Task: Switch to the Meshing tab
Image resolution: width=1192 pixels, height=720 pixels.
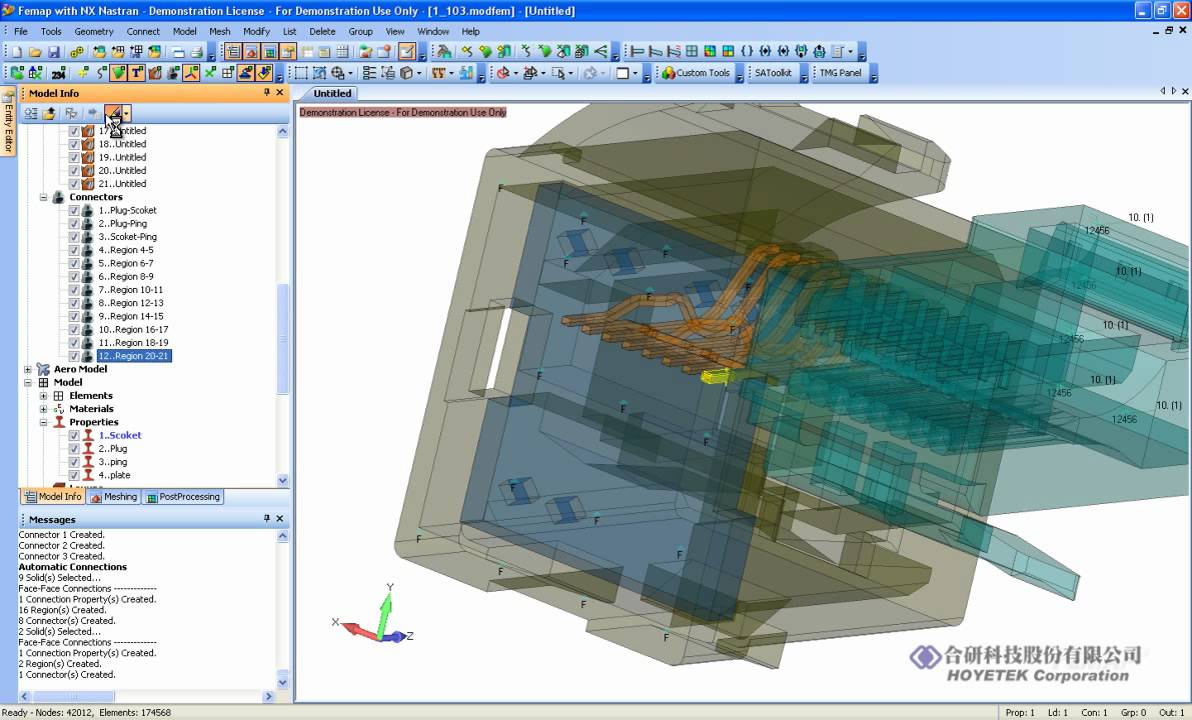Action: tap(114, 497)
